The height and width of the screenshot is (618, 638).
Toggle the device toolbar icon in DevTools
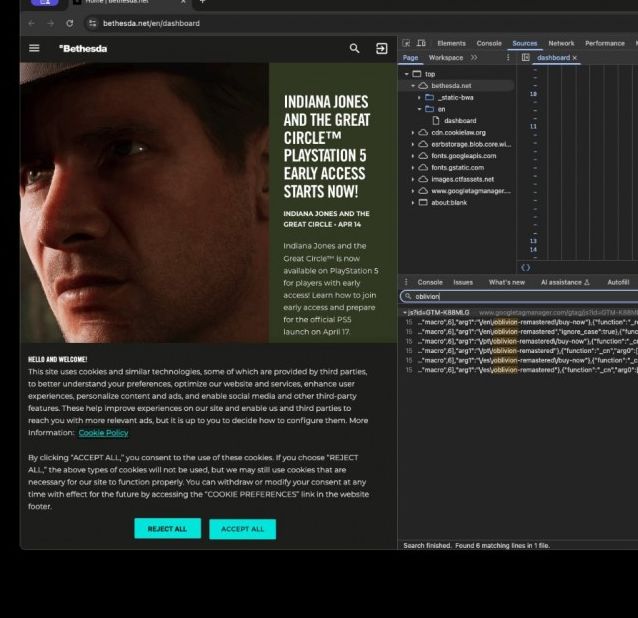tap(421, 43)
